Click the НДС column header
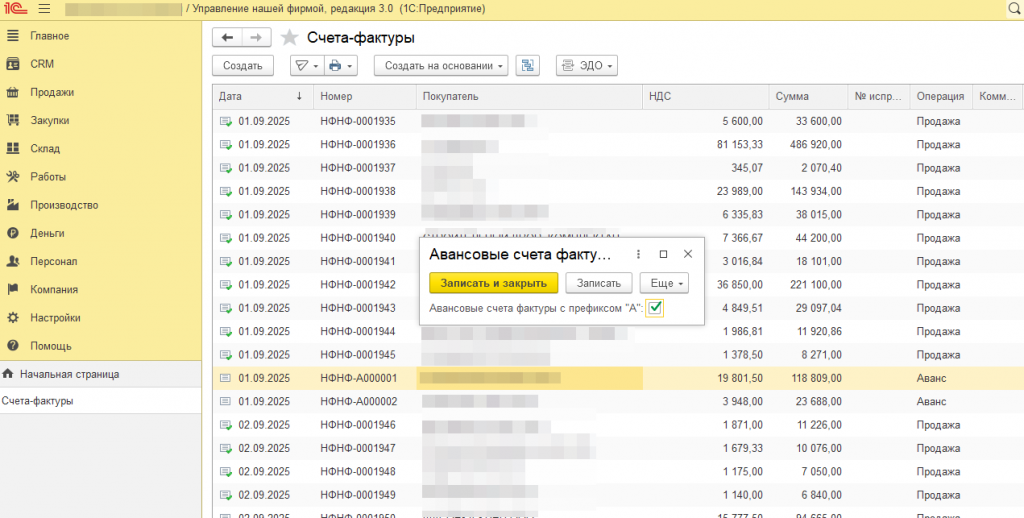 (x=705, y=96)
